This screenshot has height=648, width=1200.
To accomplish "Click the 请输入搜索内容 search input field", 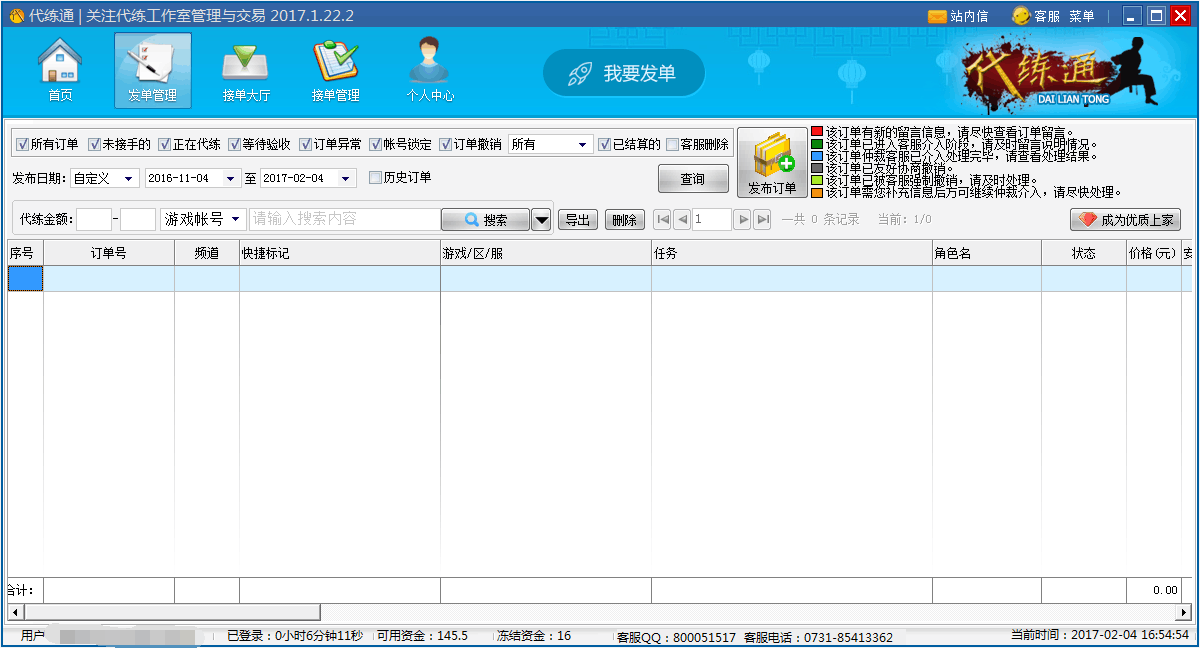I will point(344,219).
